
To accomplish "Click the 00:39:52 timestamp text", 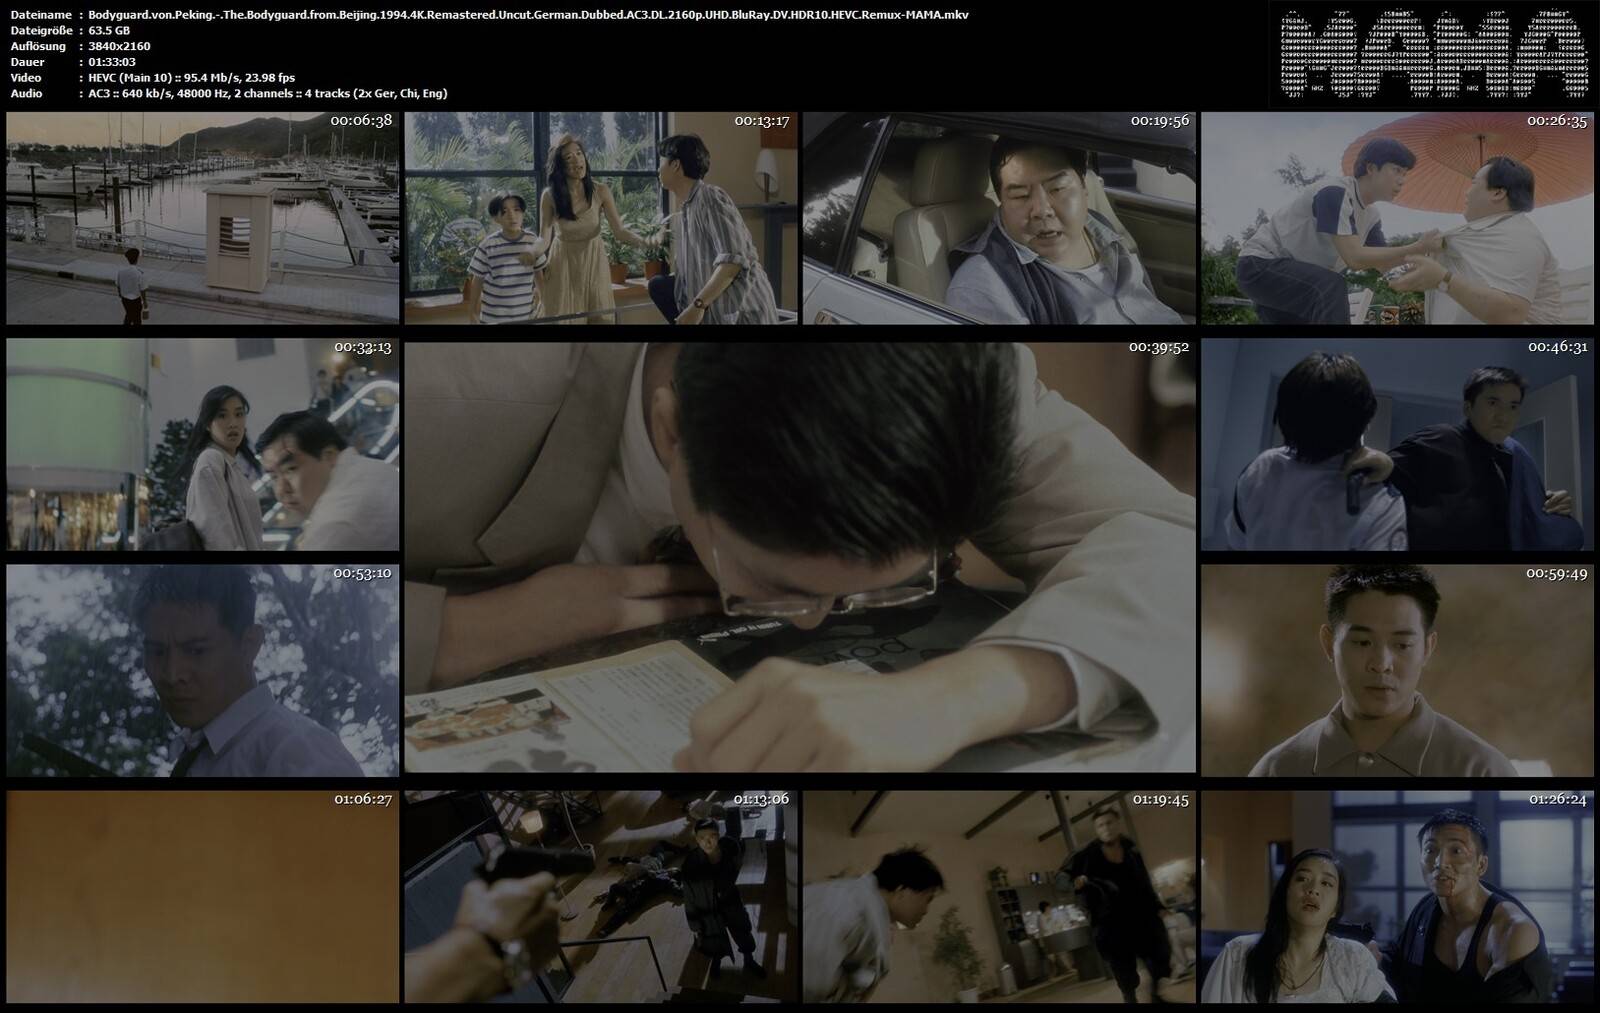I will click(1159, 347).
